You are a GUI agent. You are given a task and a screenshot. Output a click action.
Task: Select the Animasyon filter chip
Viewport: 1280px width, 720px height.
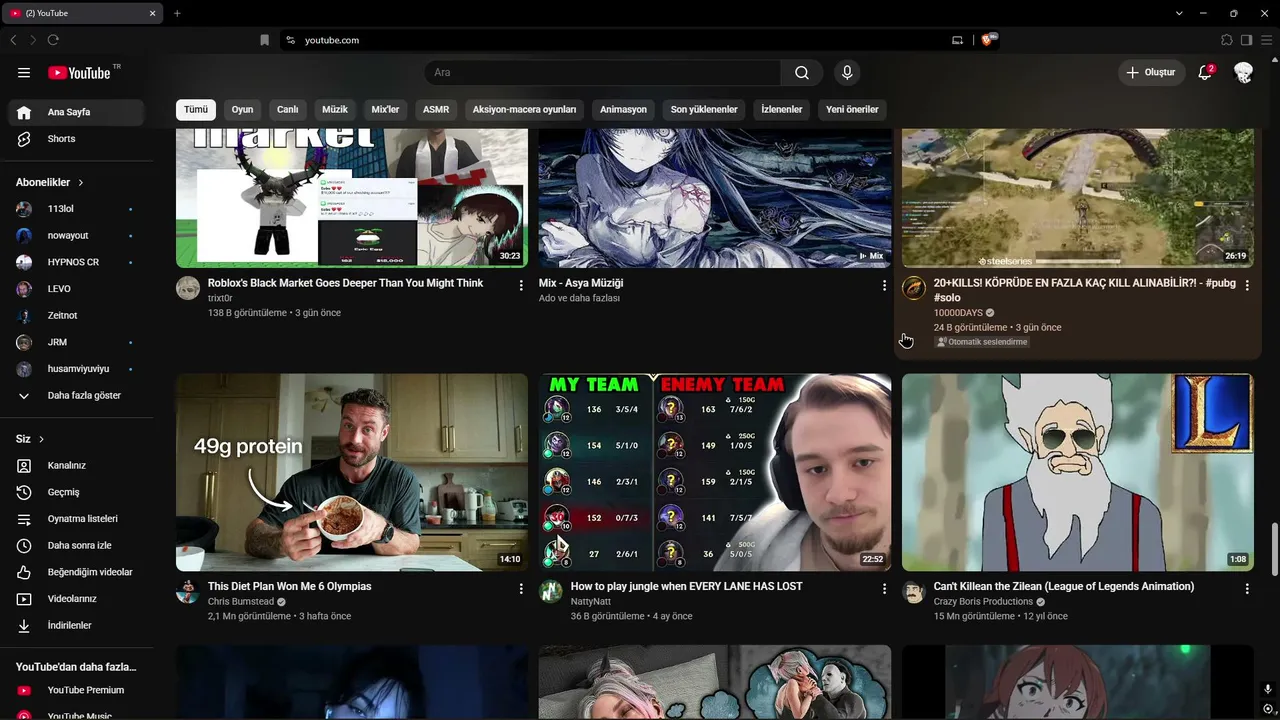coord(624,109)
